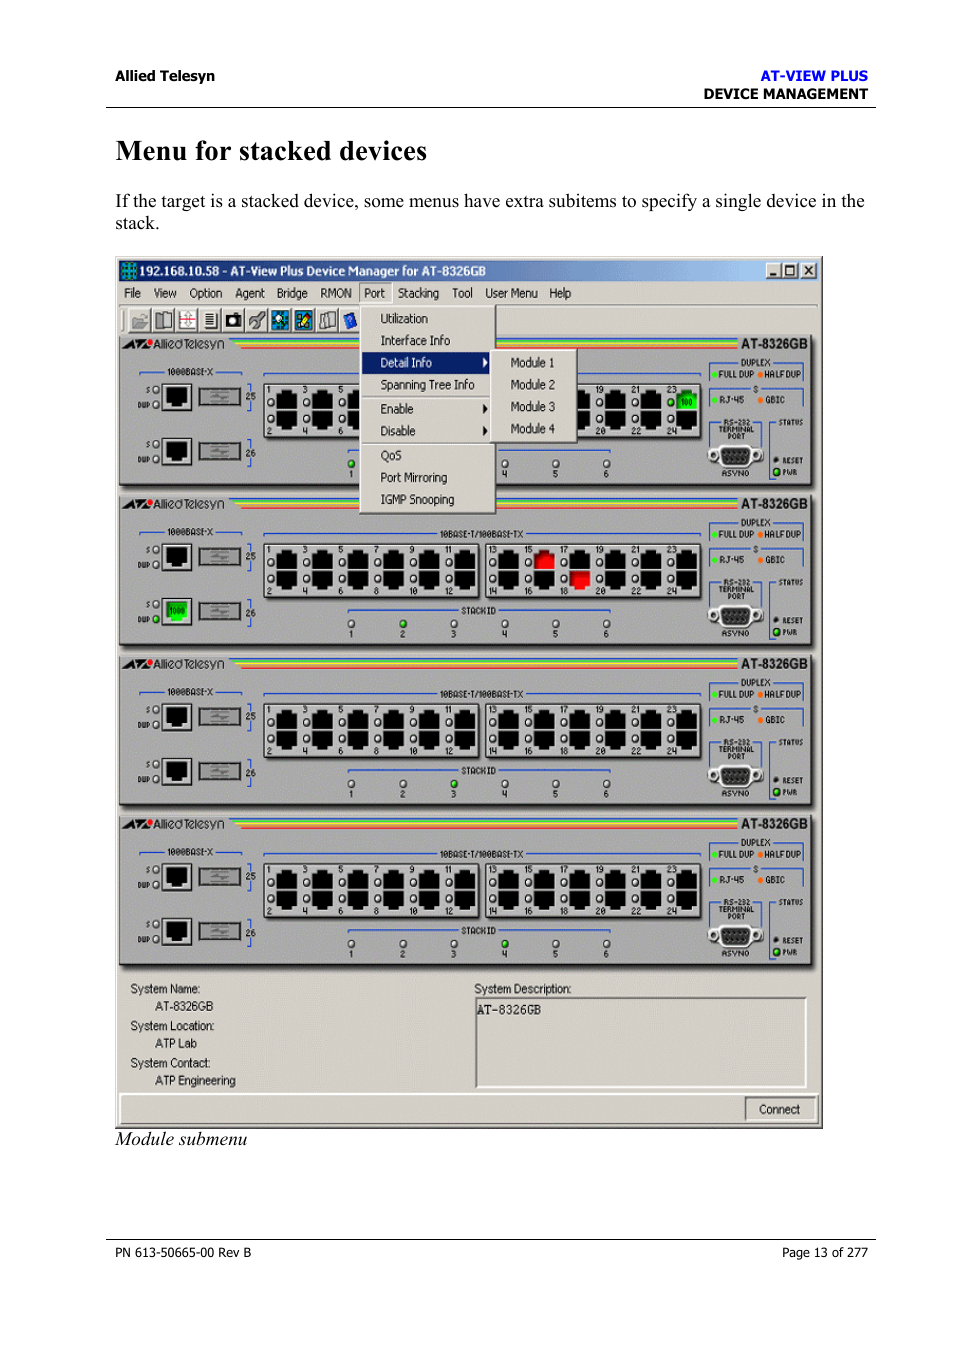The image size is (954, 1351).
Task: Minimize the Device Manager window
Action: point(773,270)
